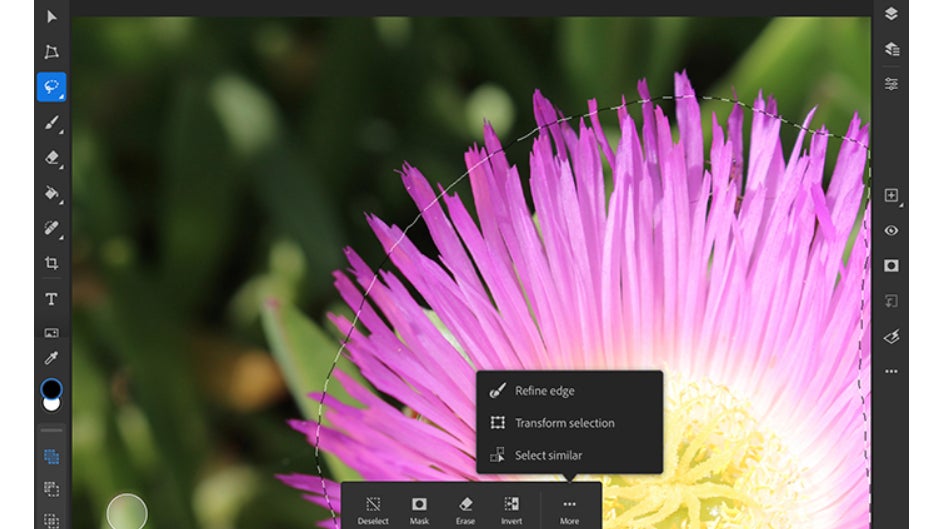The height and width of the screenshot is (529, 940).
Task: Toggle layer visibility eye icon
Action: [891, 231]
